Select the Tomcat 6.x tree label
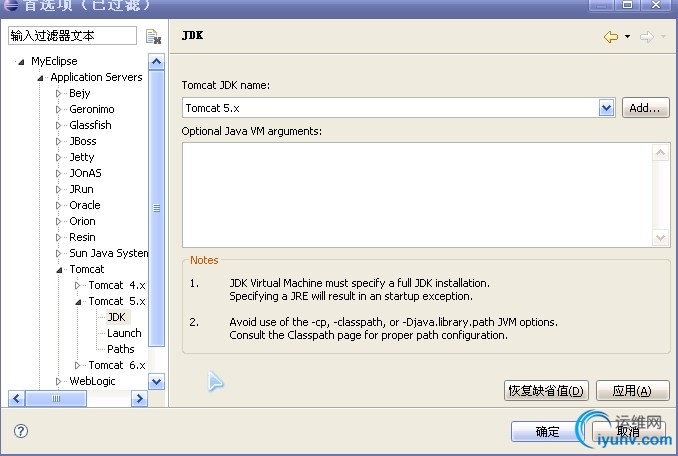Image resolution: width=678 pixels, height=456 pixels. [117, 365]
